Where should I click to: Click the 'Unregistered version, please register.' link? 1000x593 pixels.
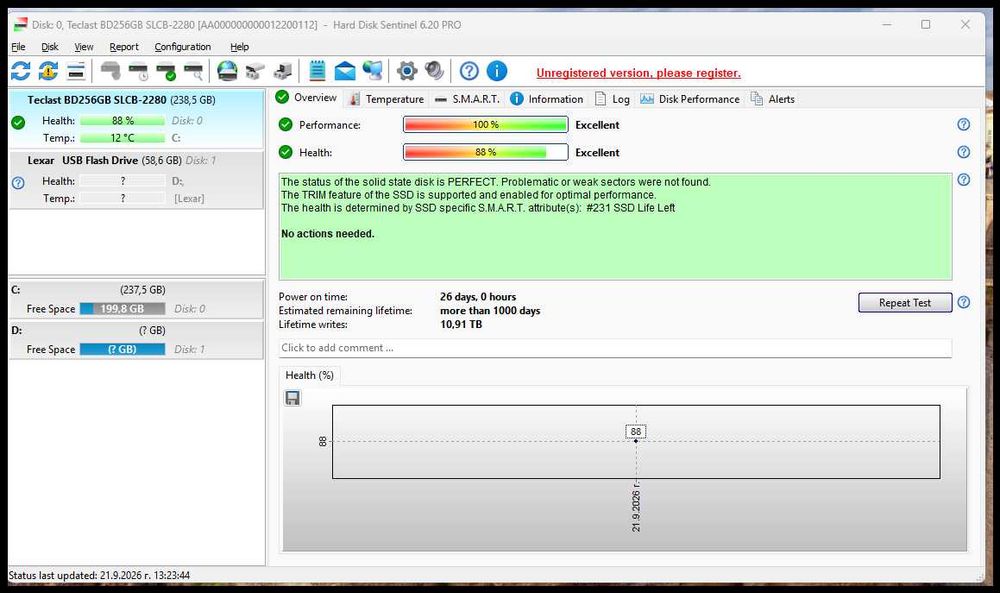coord(638,73)
